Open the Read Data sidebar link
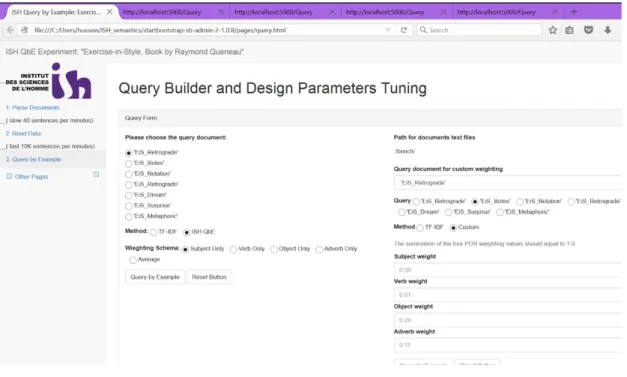Image resolution: width=627 pixels, height=377 pixels. (23, 134)
